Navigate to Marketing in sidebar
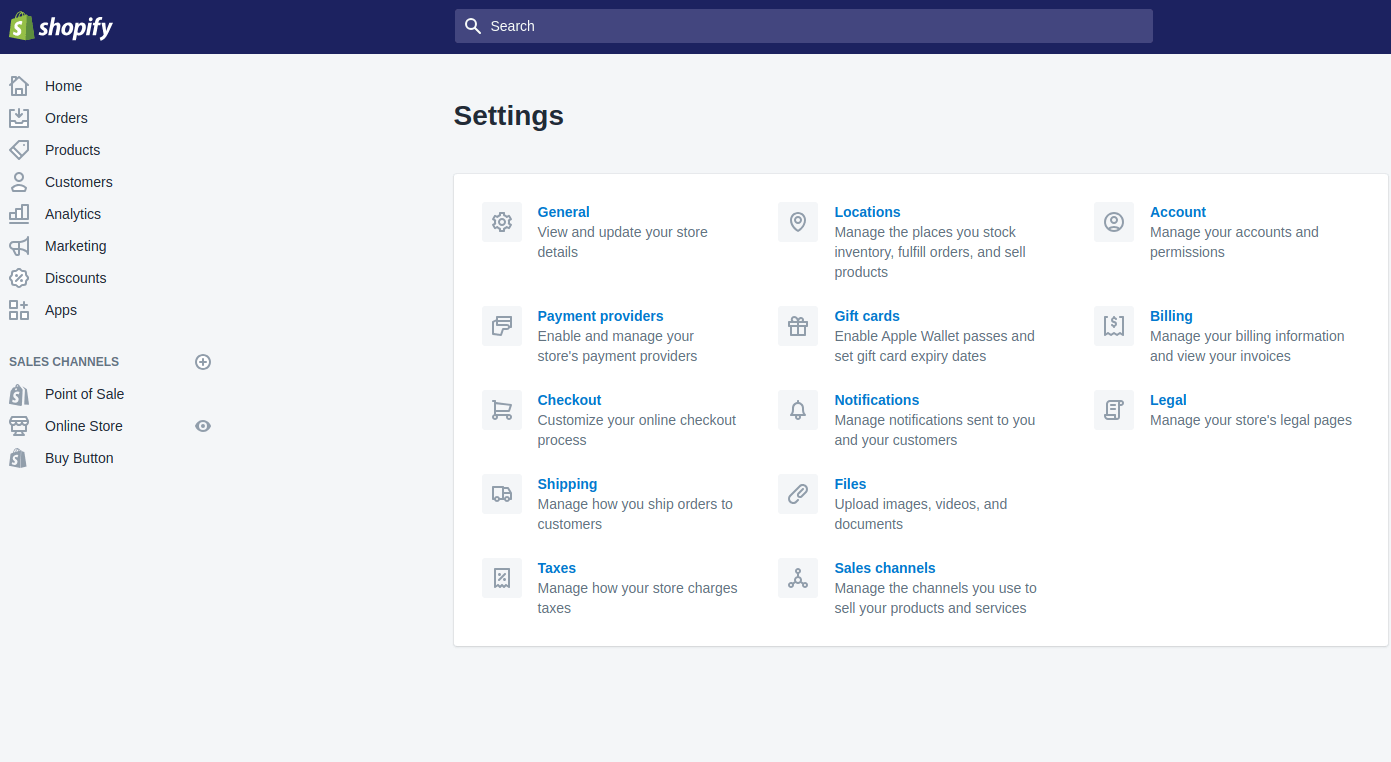This screenshot has height=762, width=1391. tap(76, 246)
